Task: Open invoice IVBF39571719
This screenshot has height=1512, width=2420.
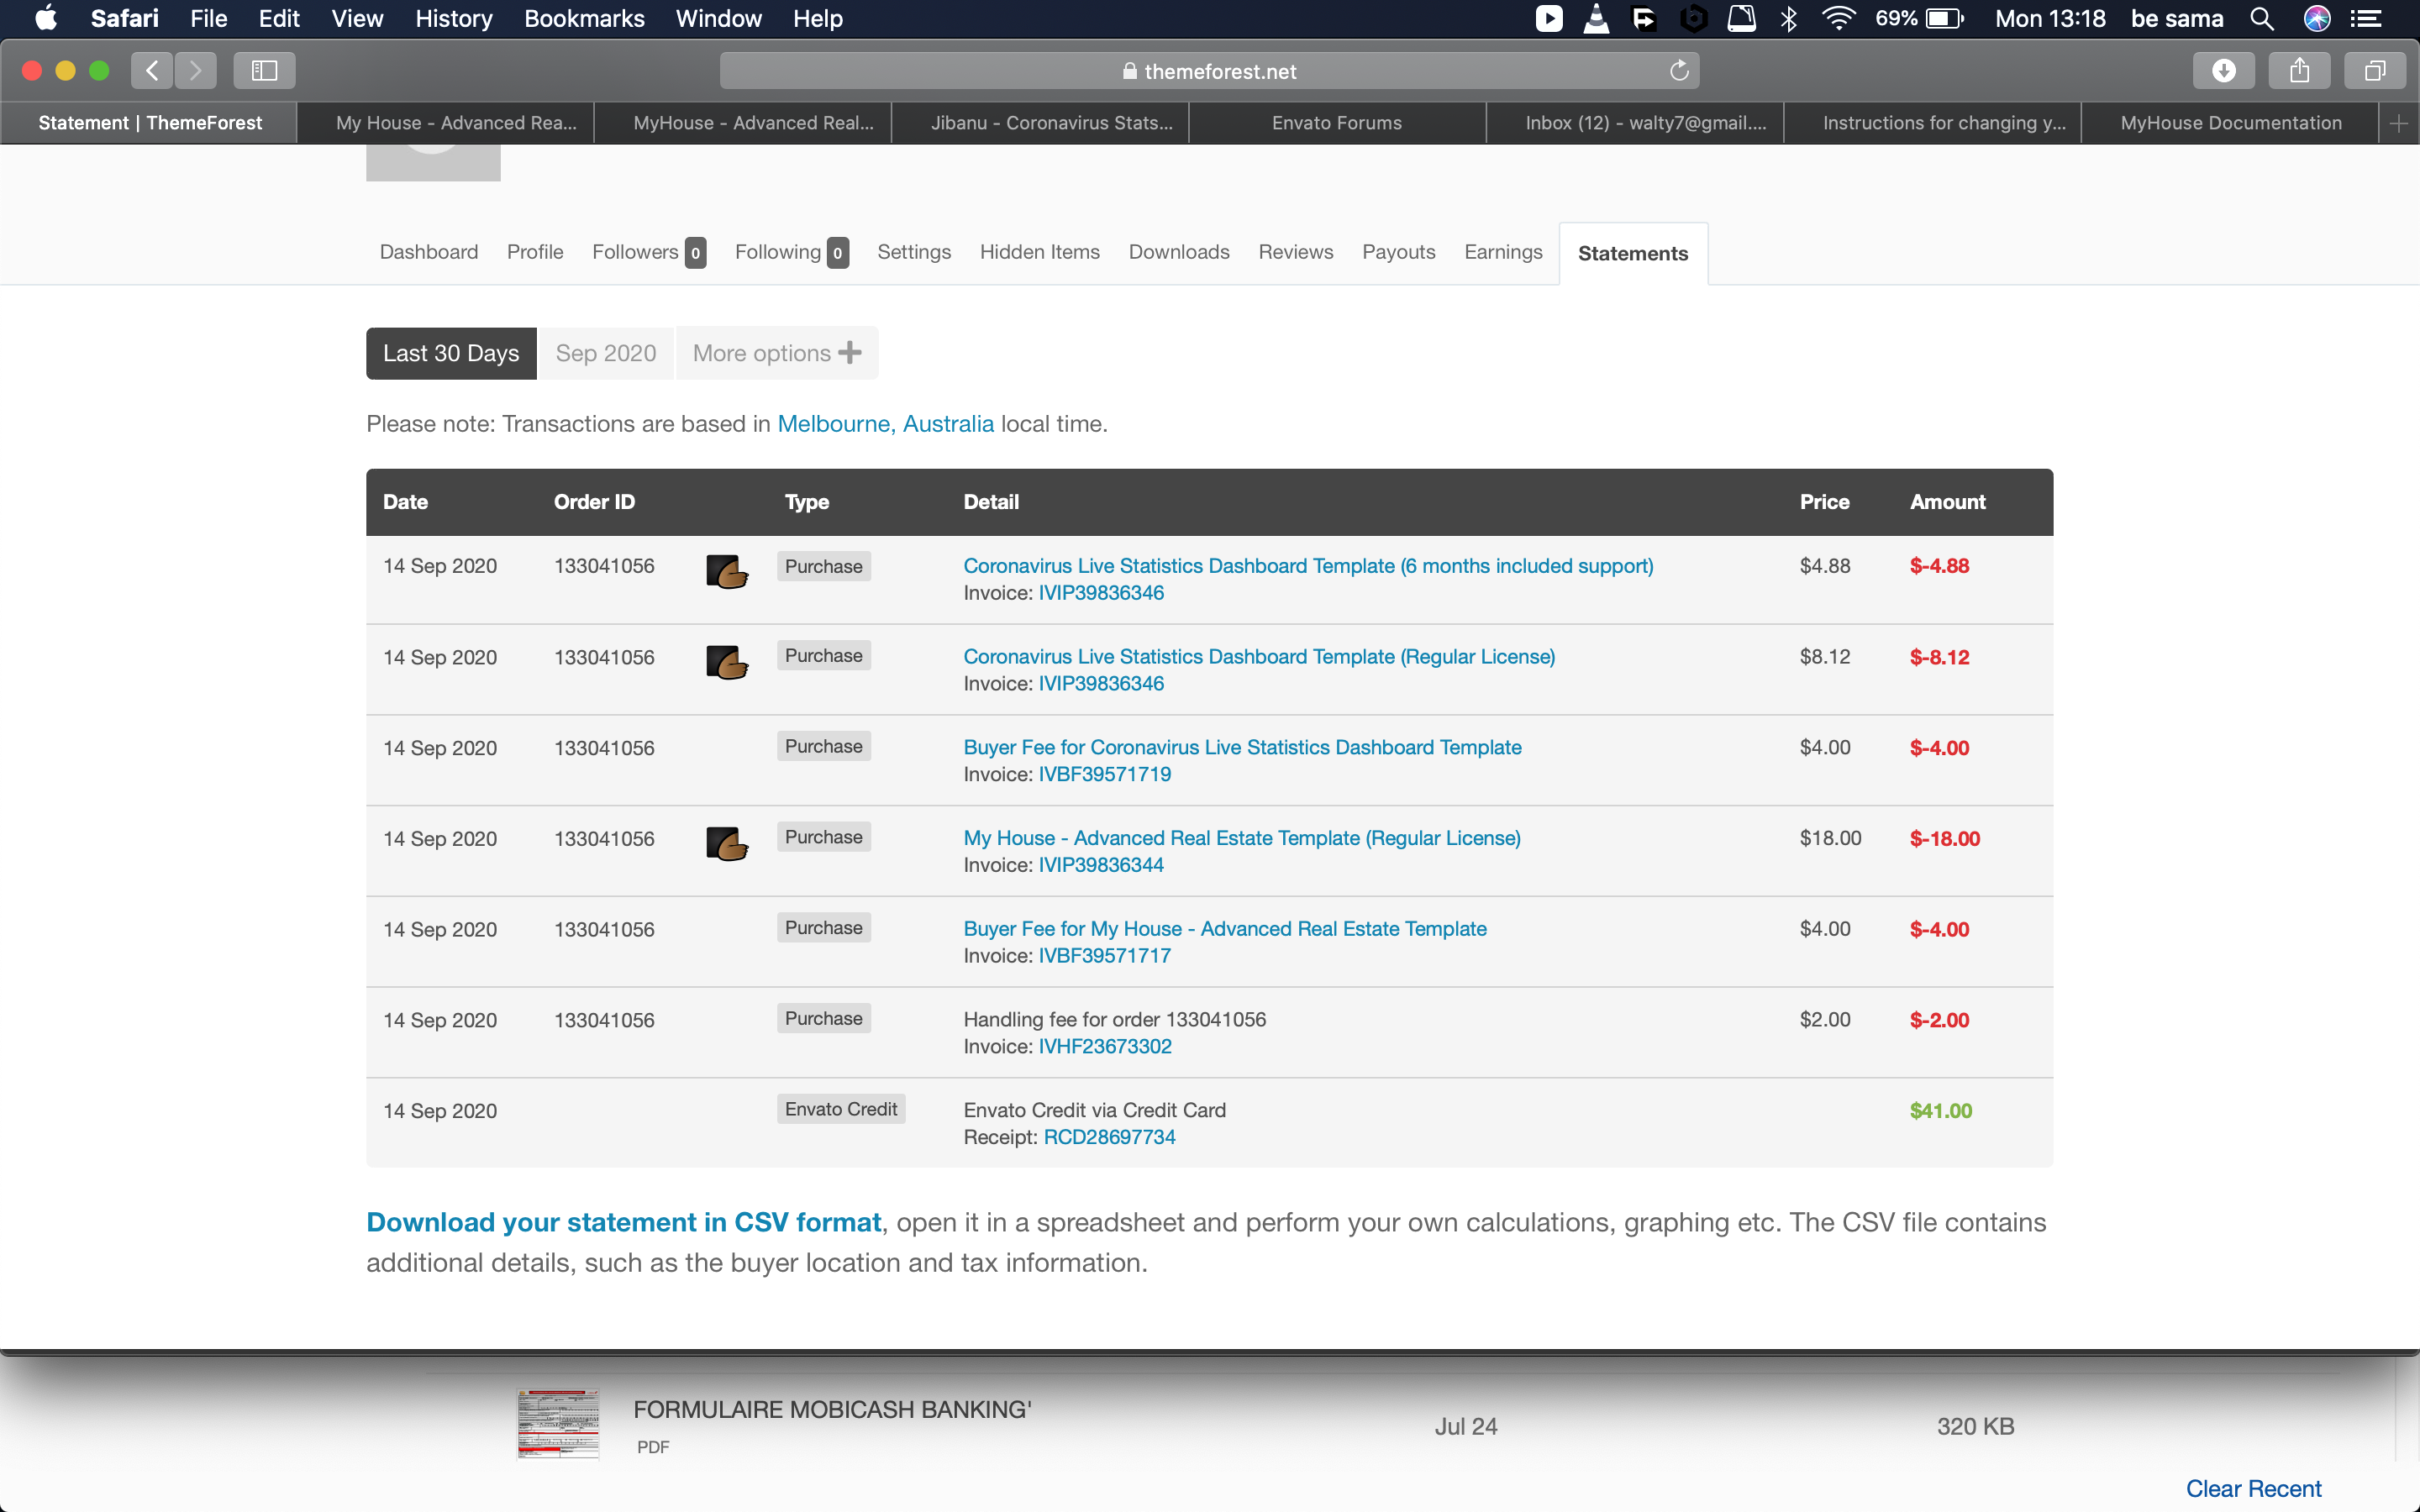Action: pyautogui.click(x=1104, y=774)
